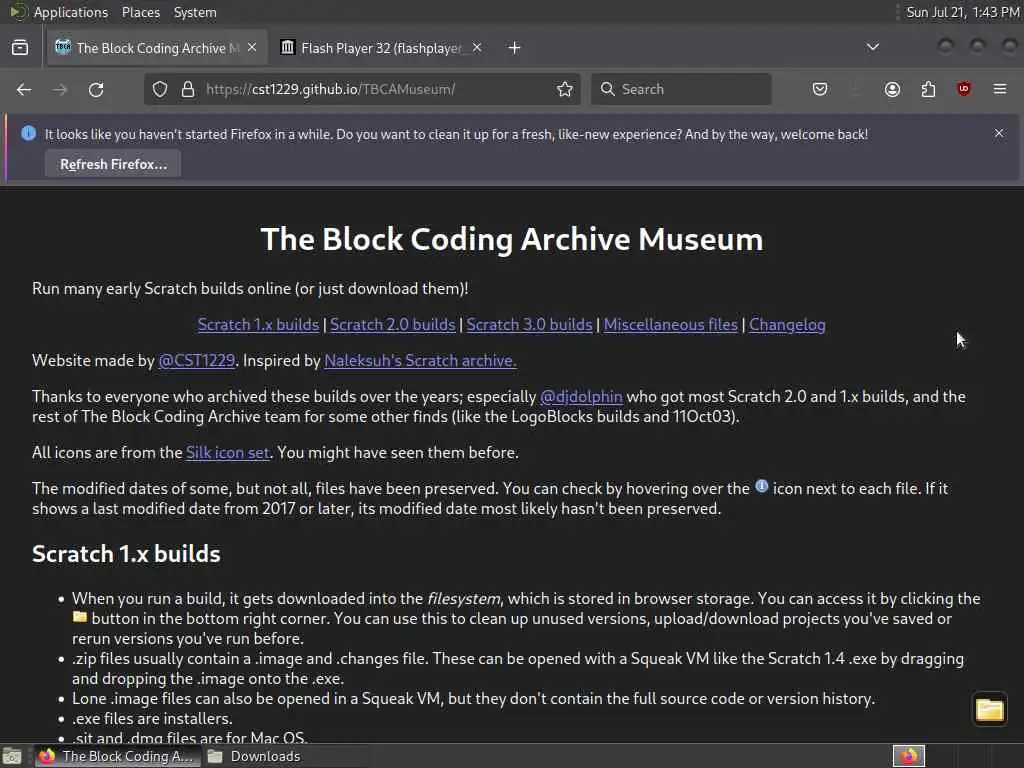Show desktop icon in bottom panel

point(12,756)
